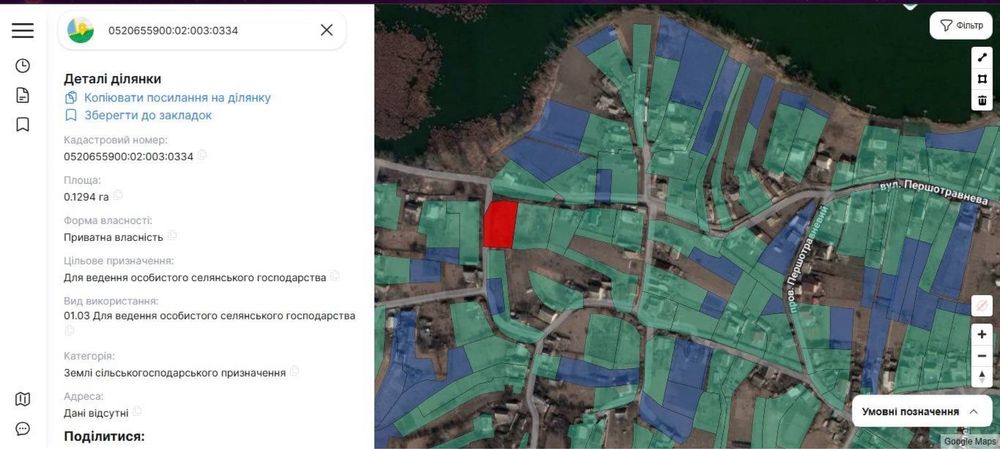The width and height of the screenshot is (1000, 449).
Task: Open search history clock icon
Action: (22, 66)
